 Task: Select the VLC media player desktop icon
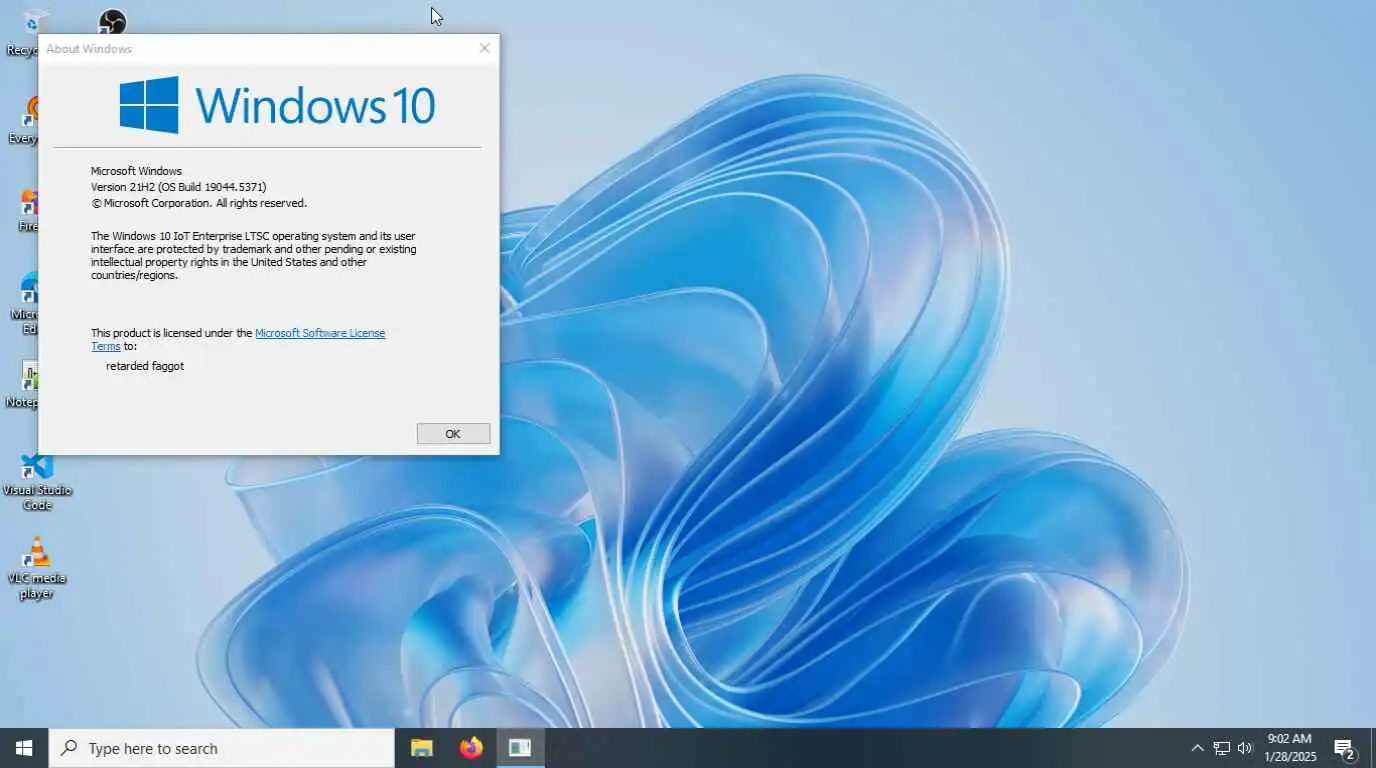tap(37, 569)
